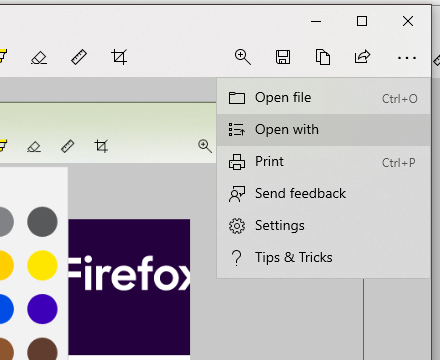Click the eraser icon in the captured image
The width and height of the screenshot is (440, 360).
(34, 147)
